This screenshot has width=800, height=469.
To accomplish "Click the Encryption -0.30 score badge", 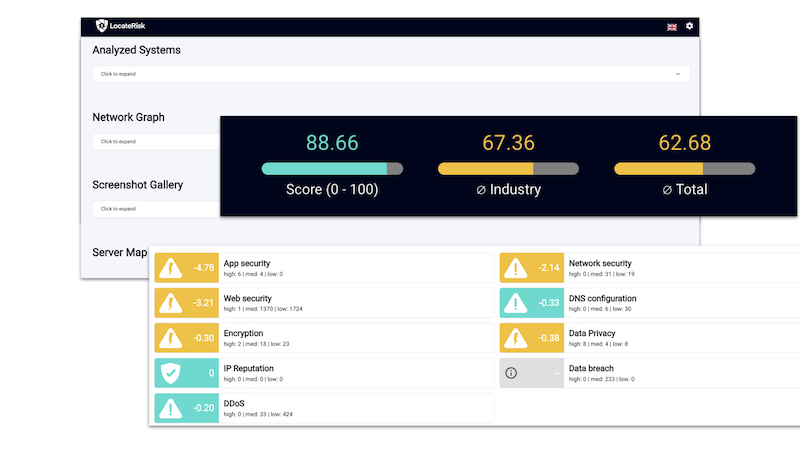I will click(204, 338).
